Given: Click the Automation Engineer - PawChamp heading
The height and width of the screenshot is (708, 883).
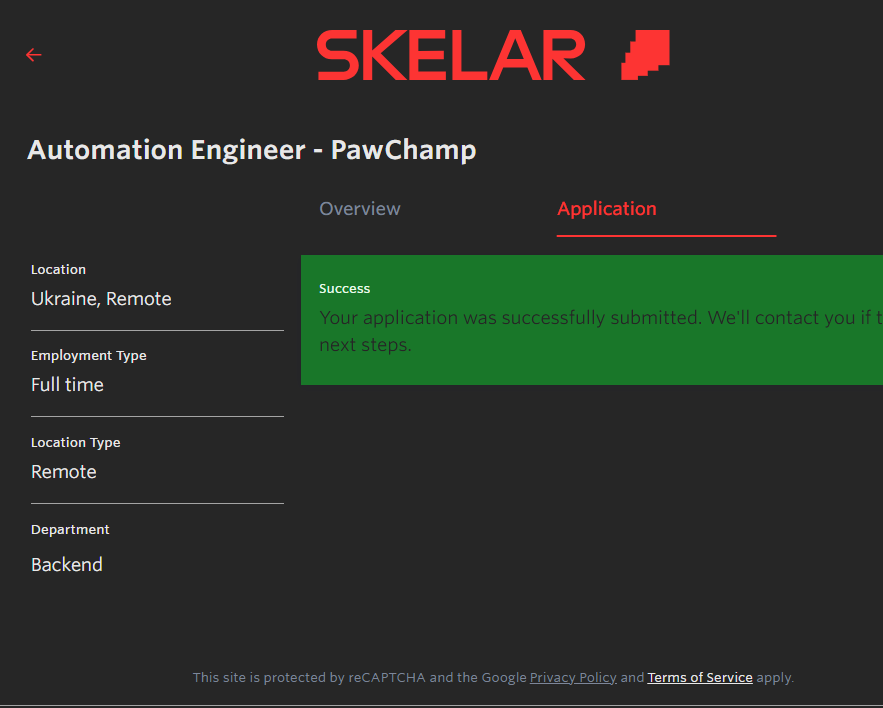Looking at the screenshot, I should (x=252, y=150).
